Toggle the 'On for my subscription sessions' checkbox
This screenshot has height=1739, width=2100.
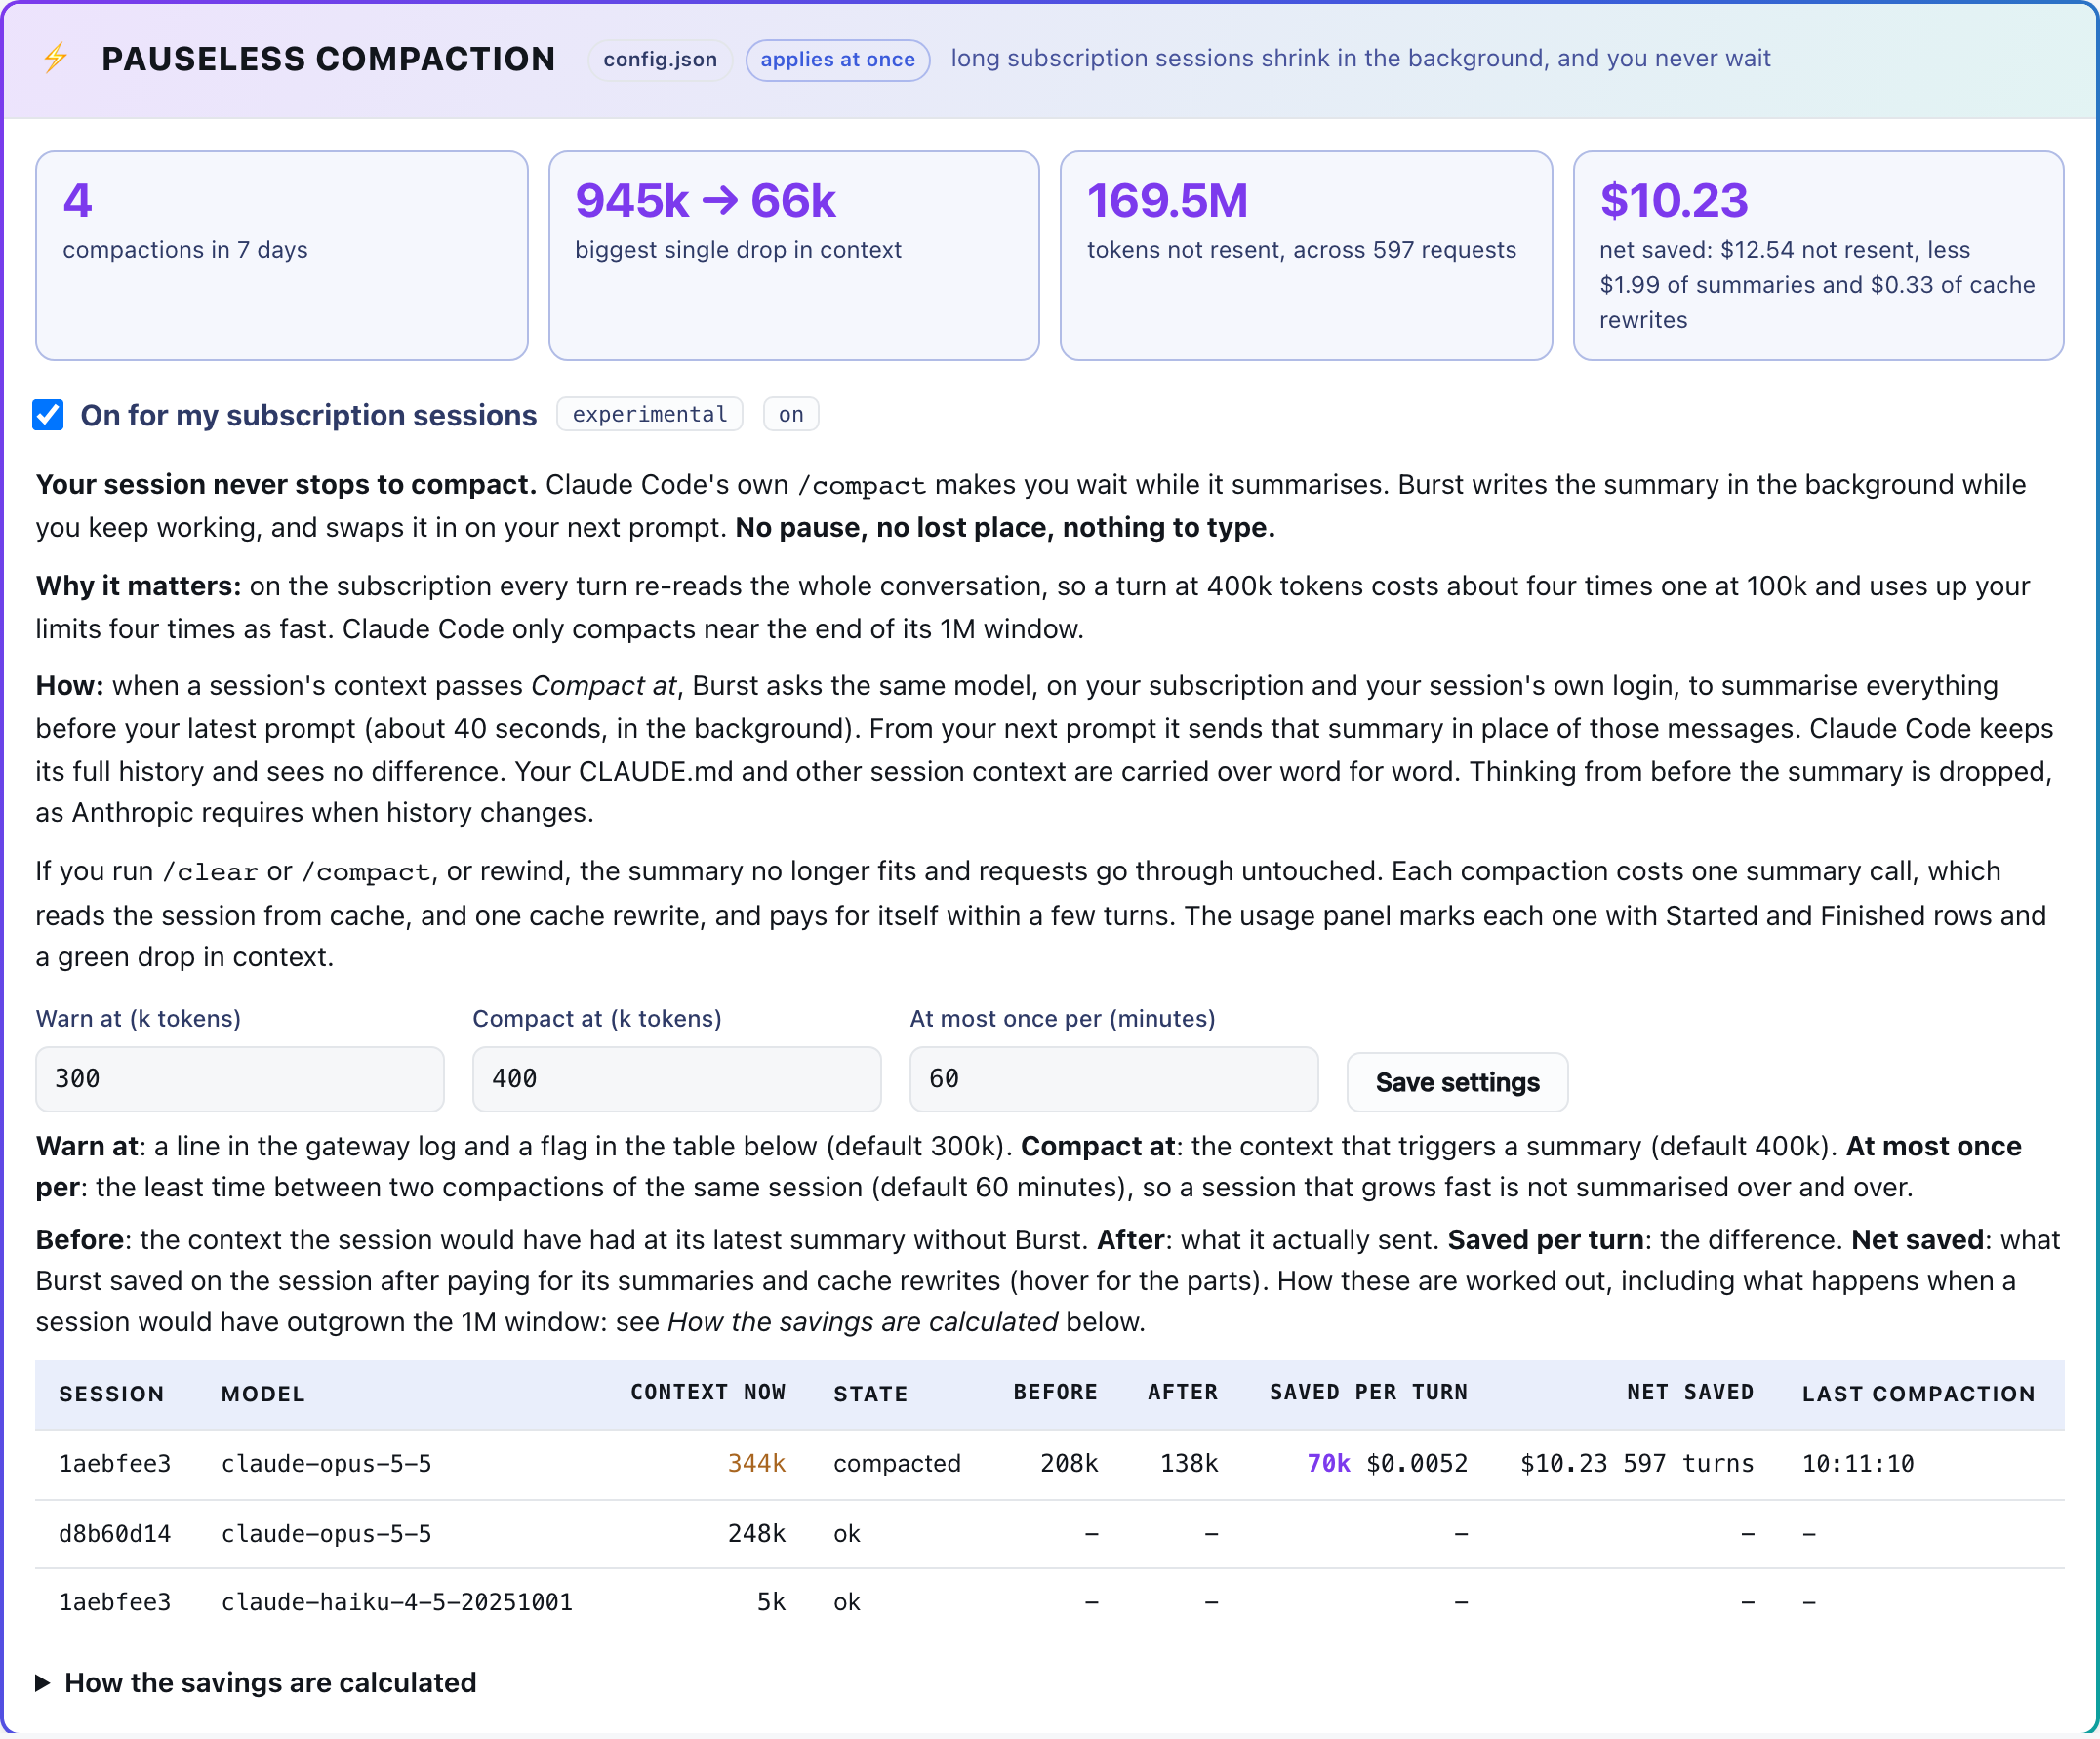tap(48, 415)
